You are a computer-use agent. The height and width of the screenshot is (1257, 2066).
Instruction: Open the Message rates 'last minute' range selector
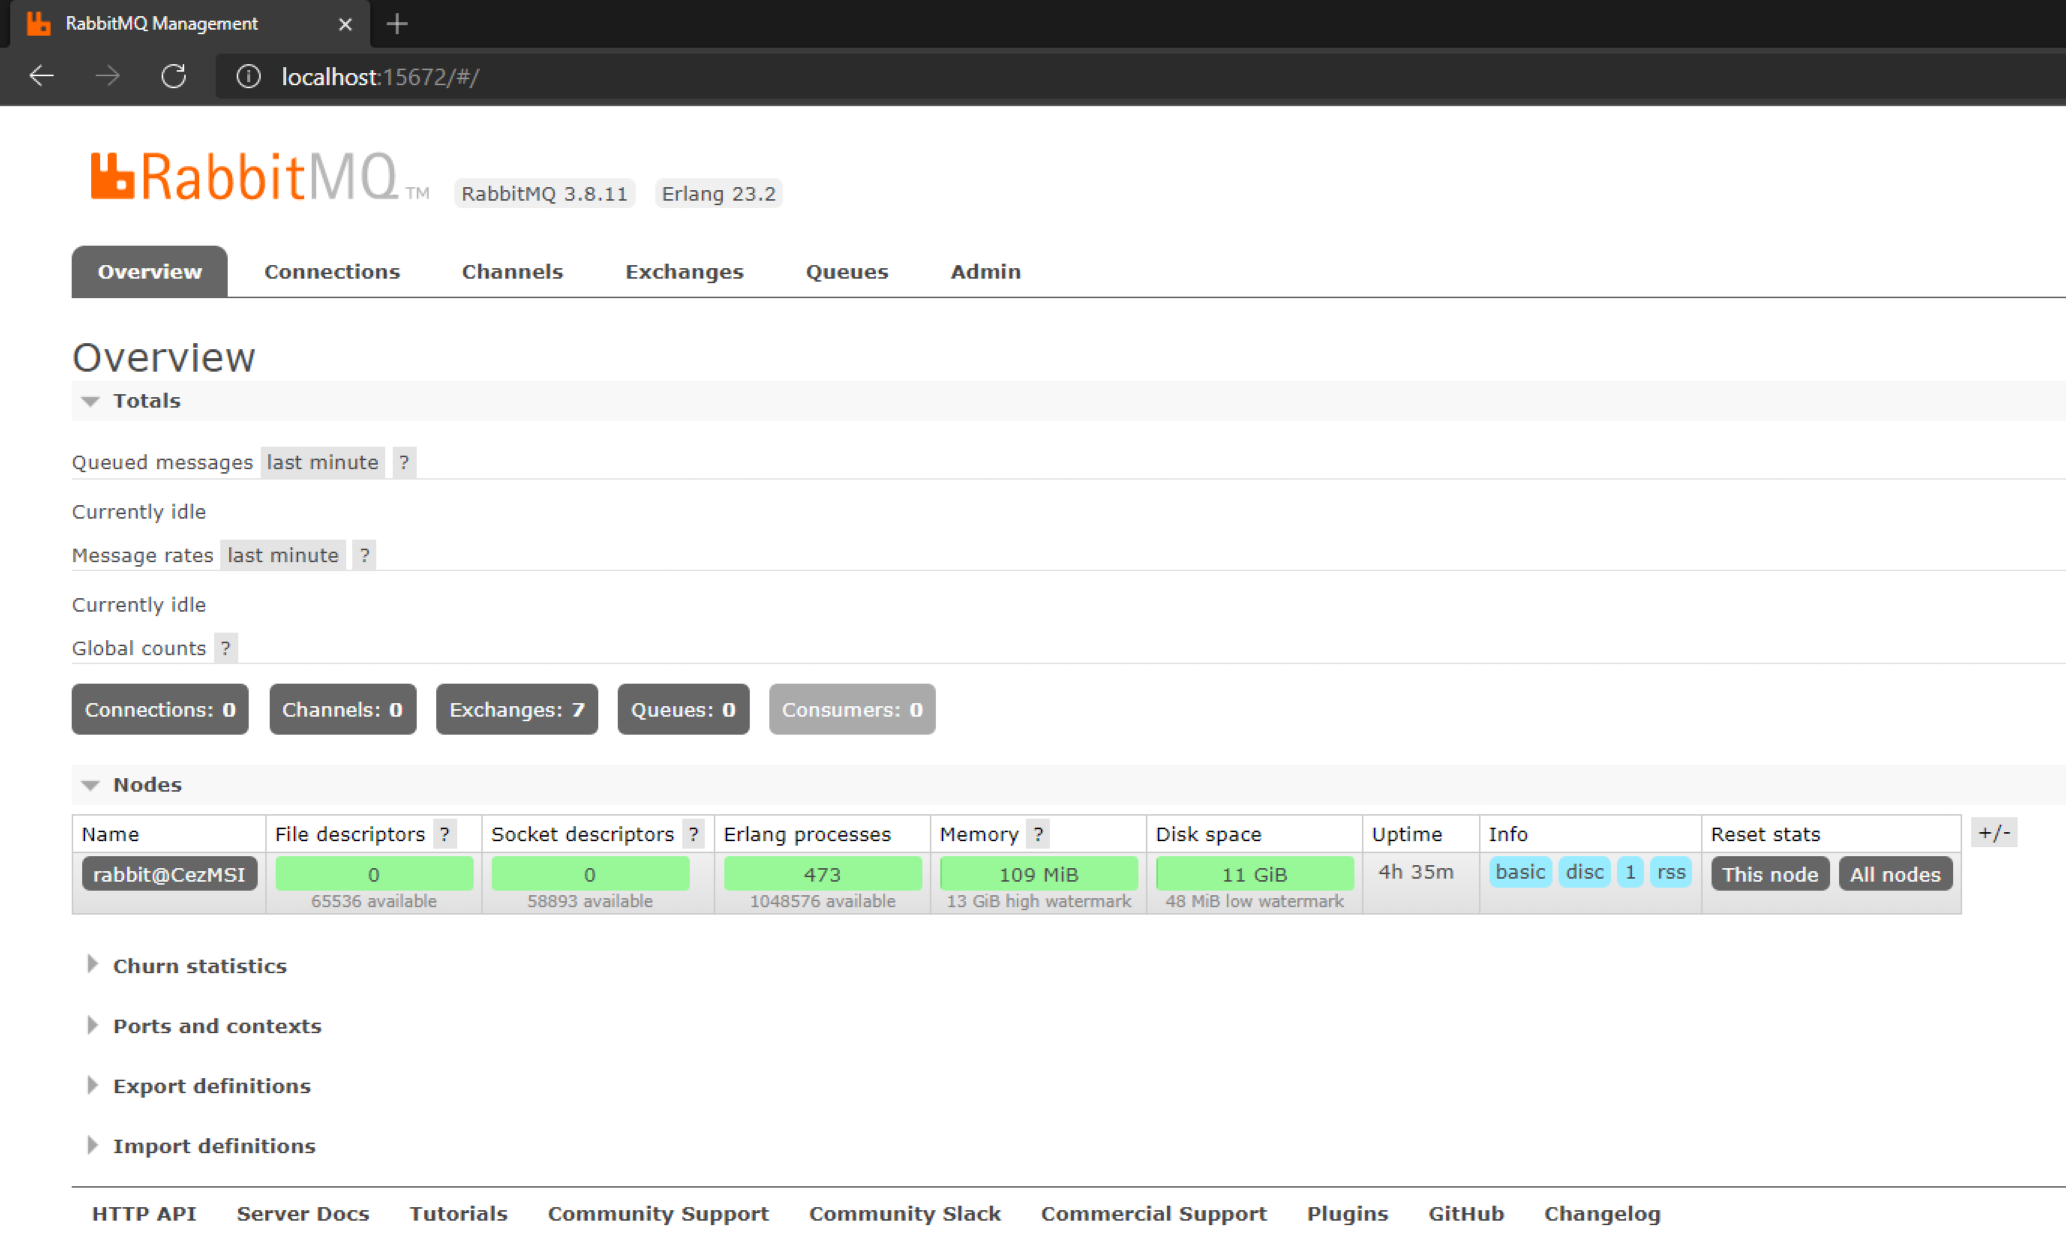(283, 555)
